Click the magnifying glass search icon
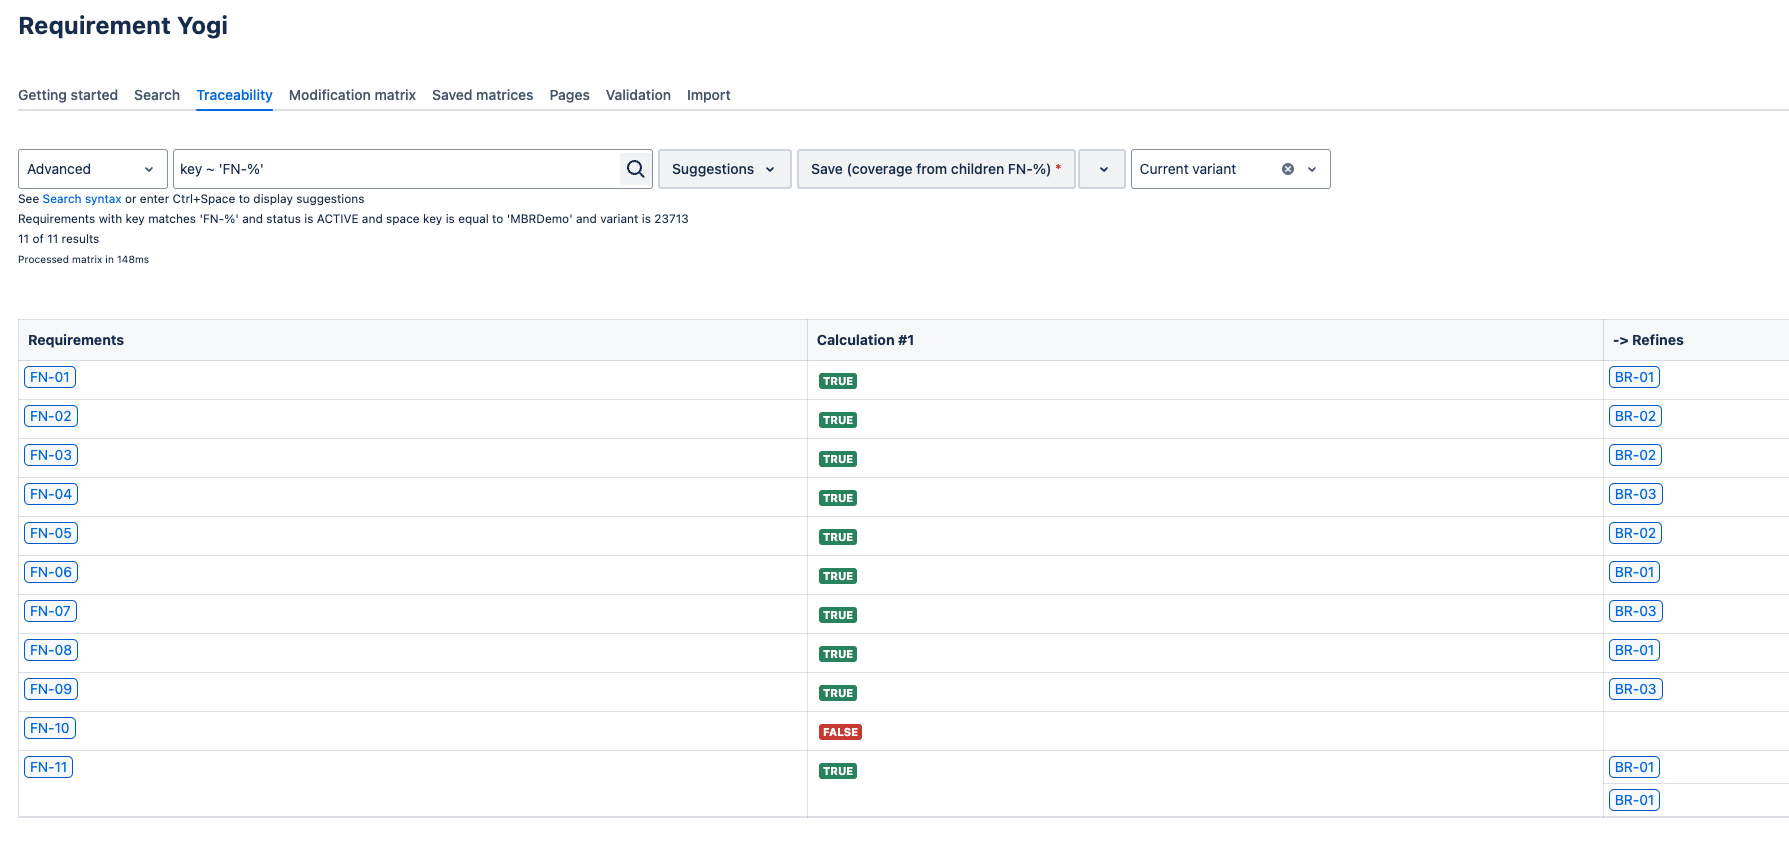Viewport: 1789px width, 851px height. click(x=635, y=169)
